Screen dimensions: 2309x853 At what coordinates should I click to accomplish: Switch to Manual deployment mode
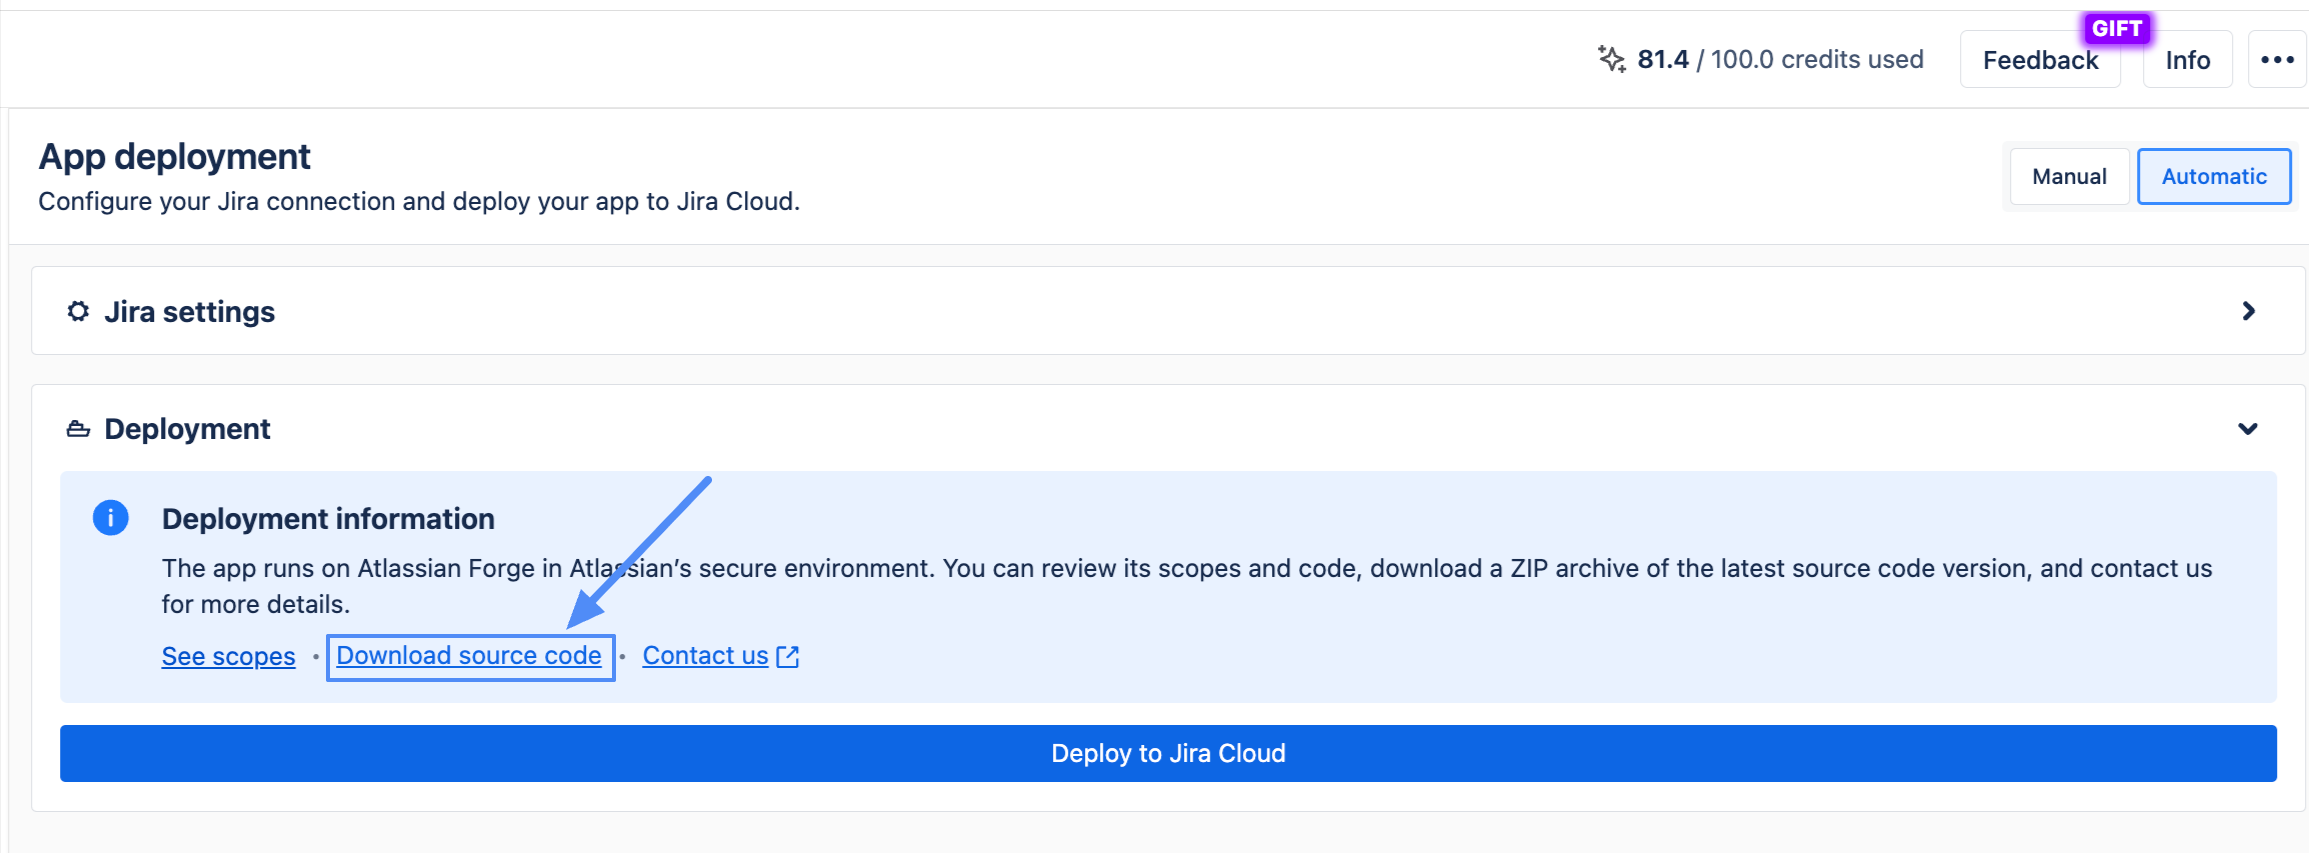[x=2068, y=177]
